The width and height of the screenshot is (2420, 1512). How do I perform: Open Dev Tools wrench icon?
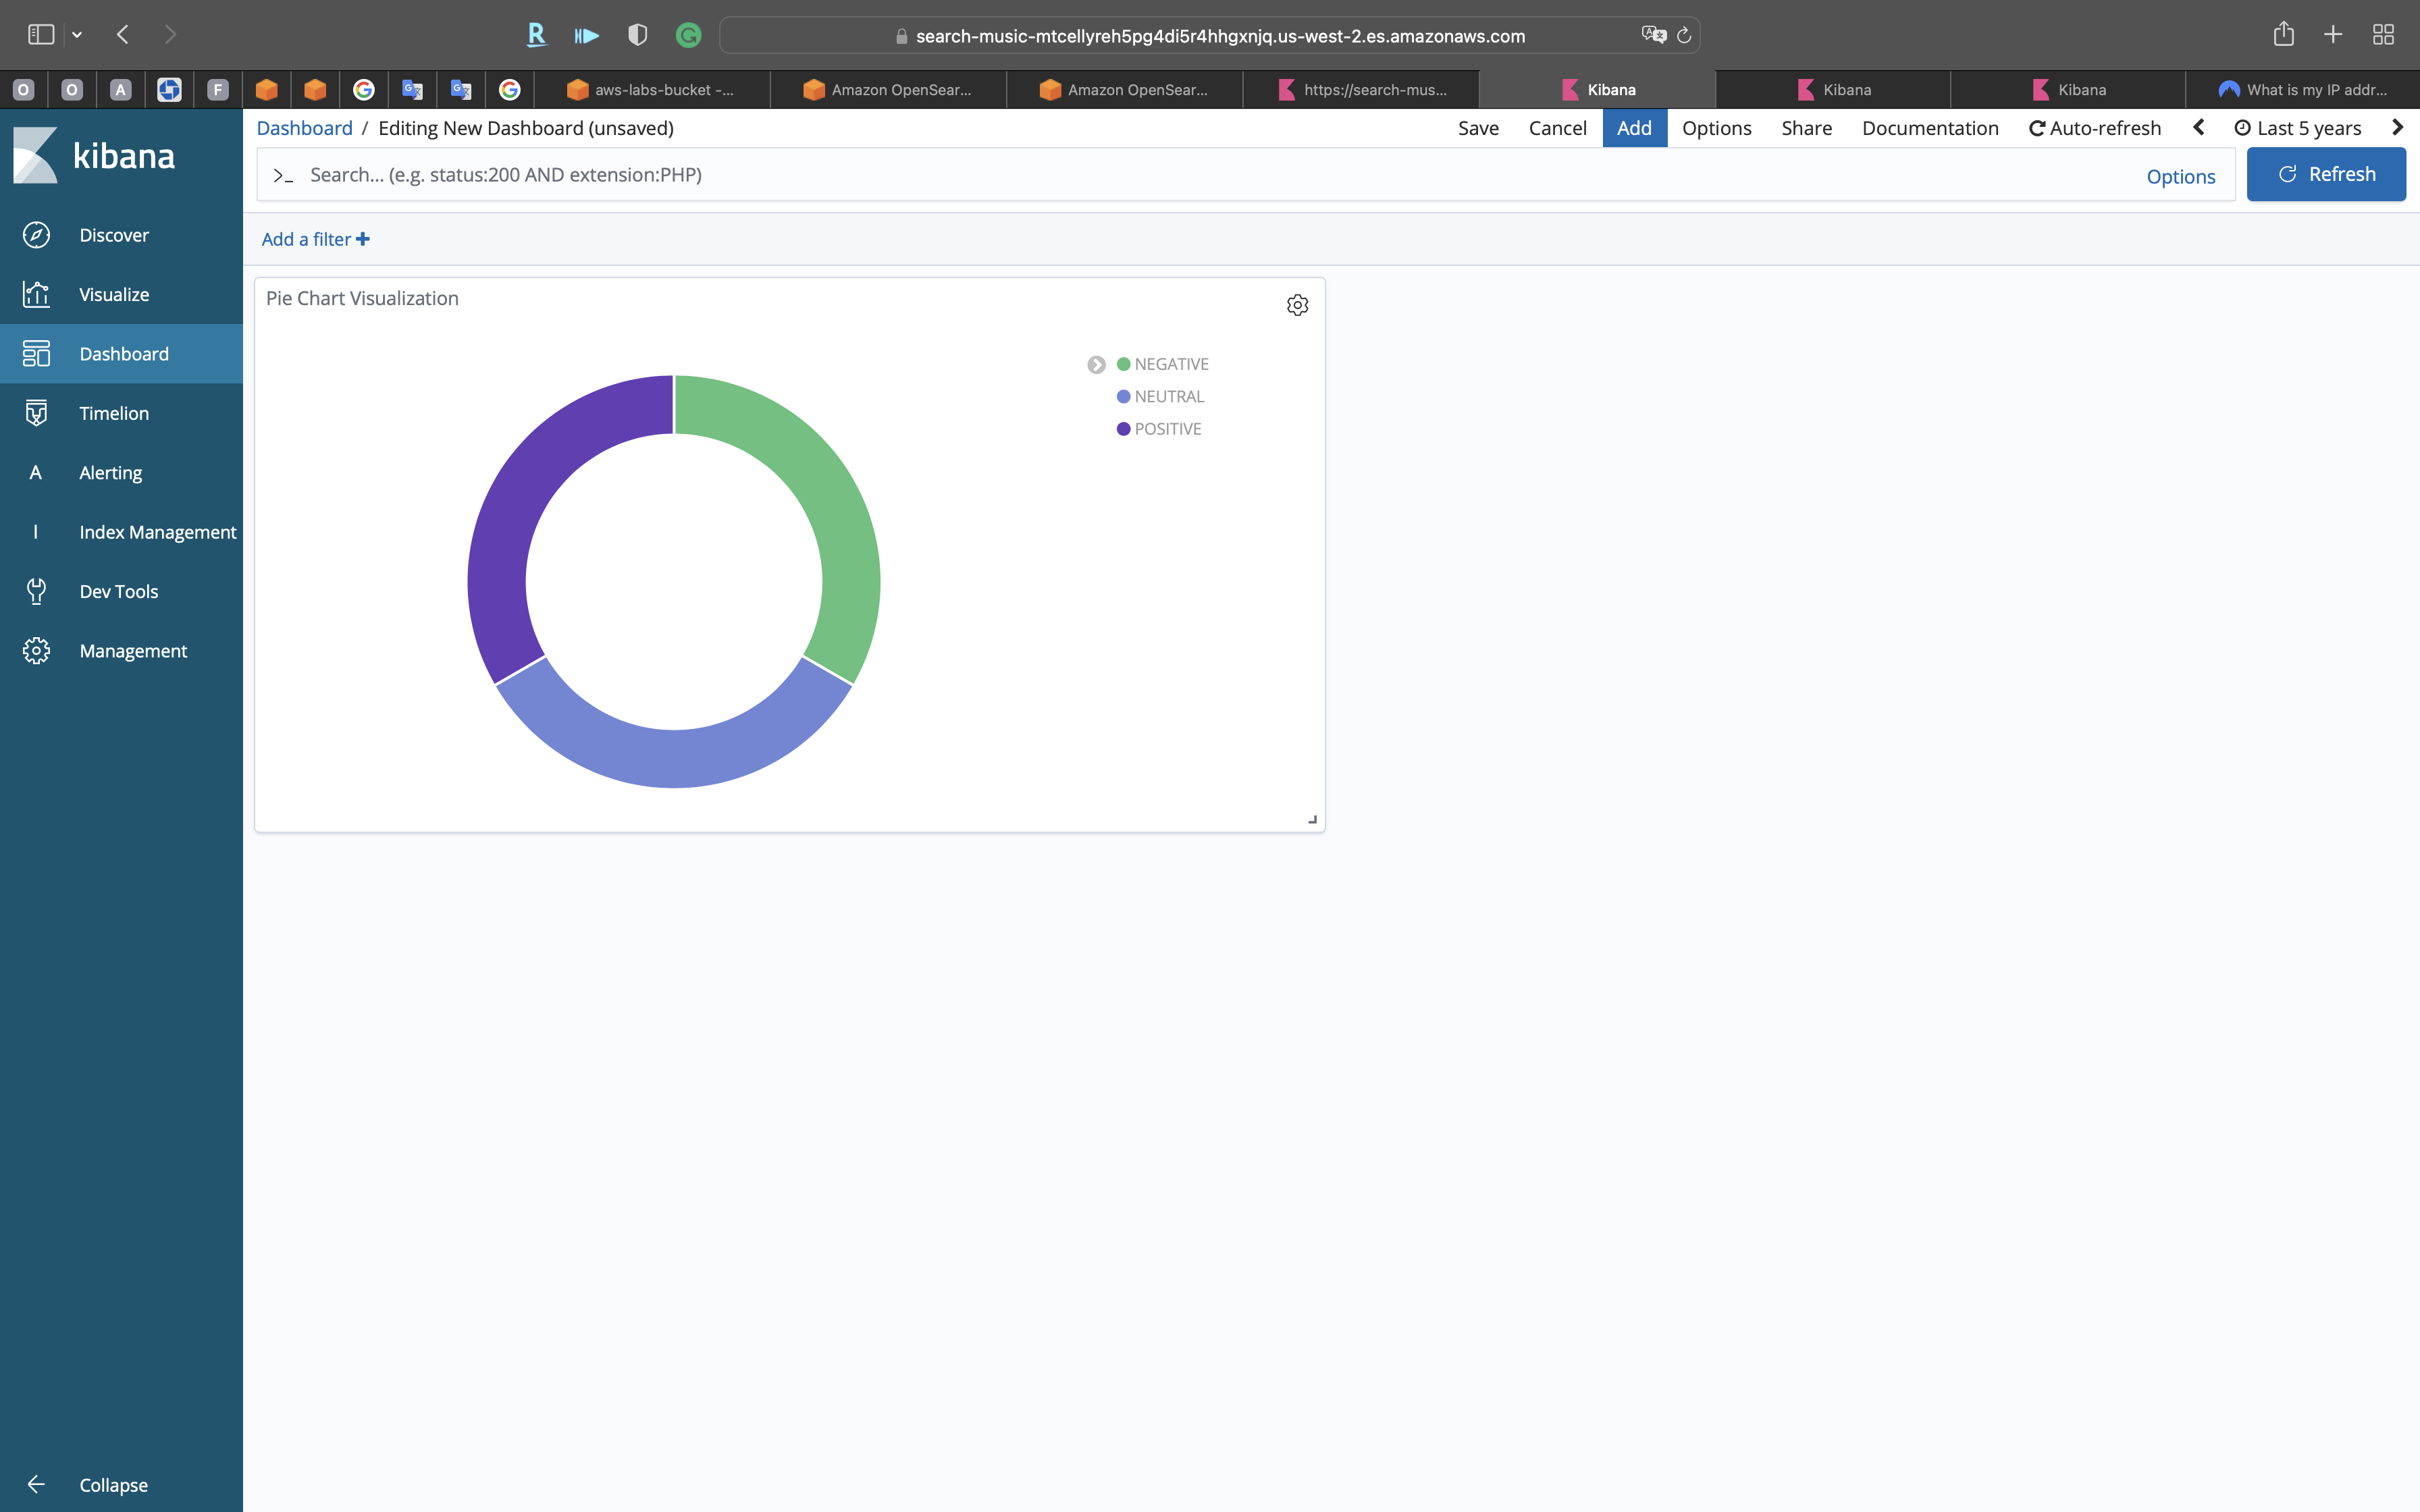36,591
